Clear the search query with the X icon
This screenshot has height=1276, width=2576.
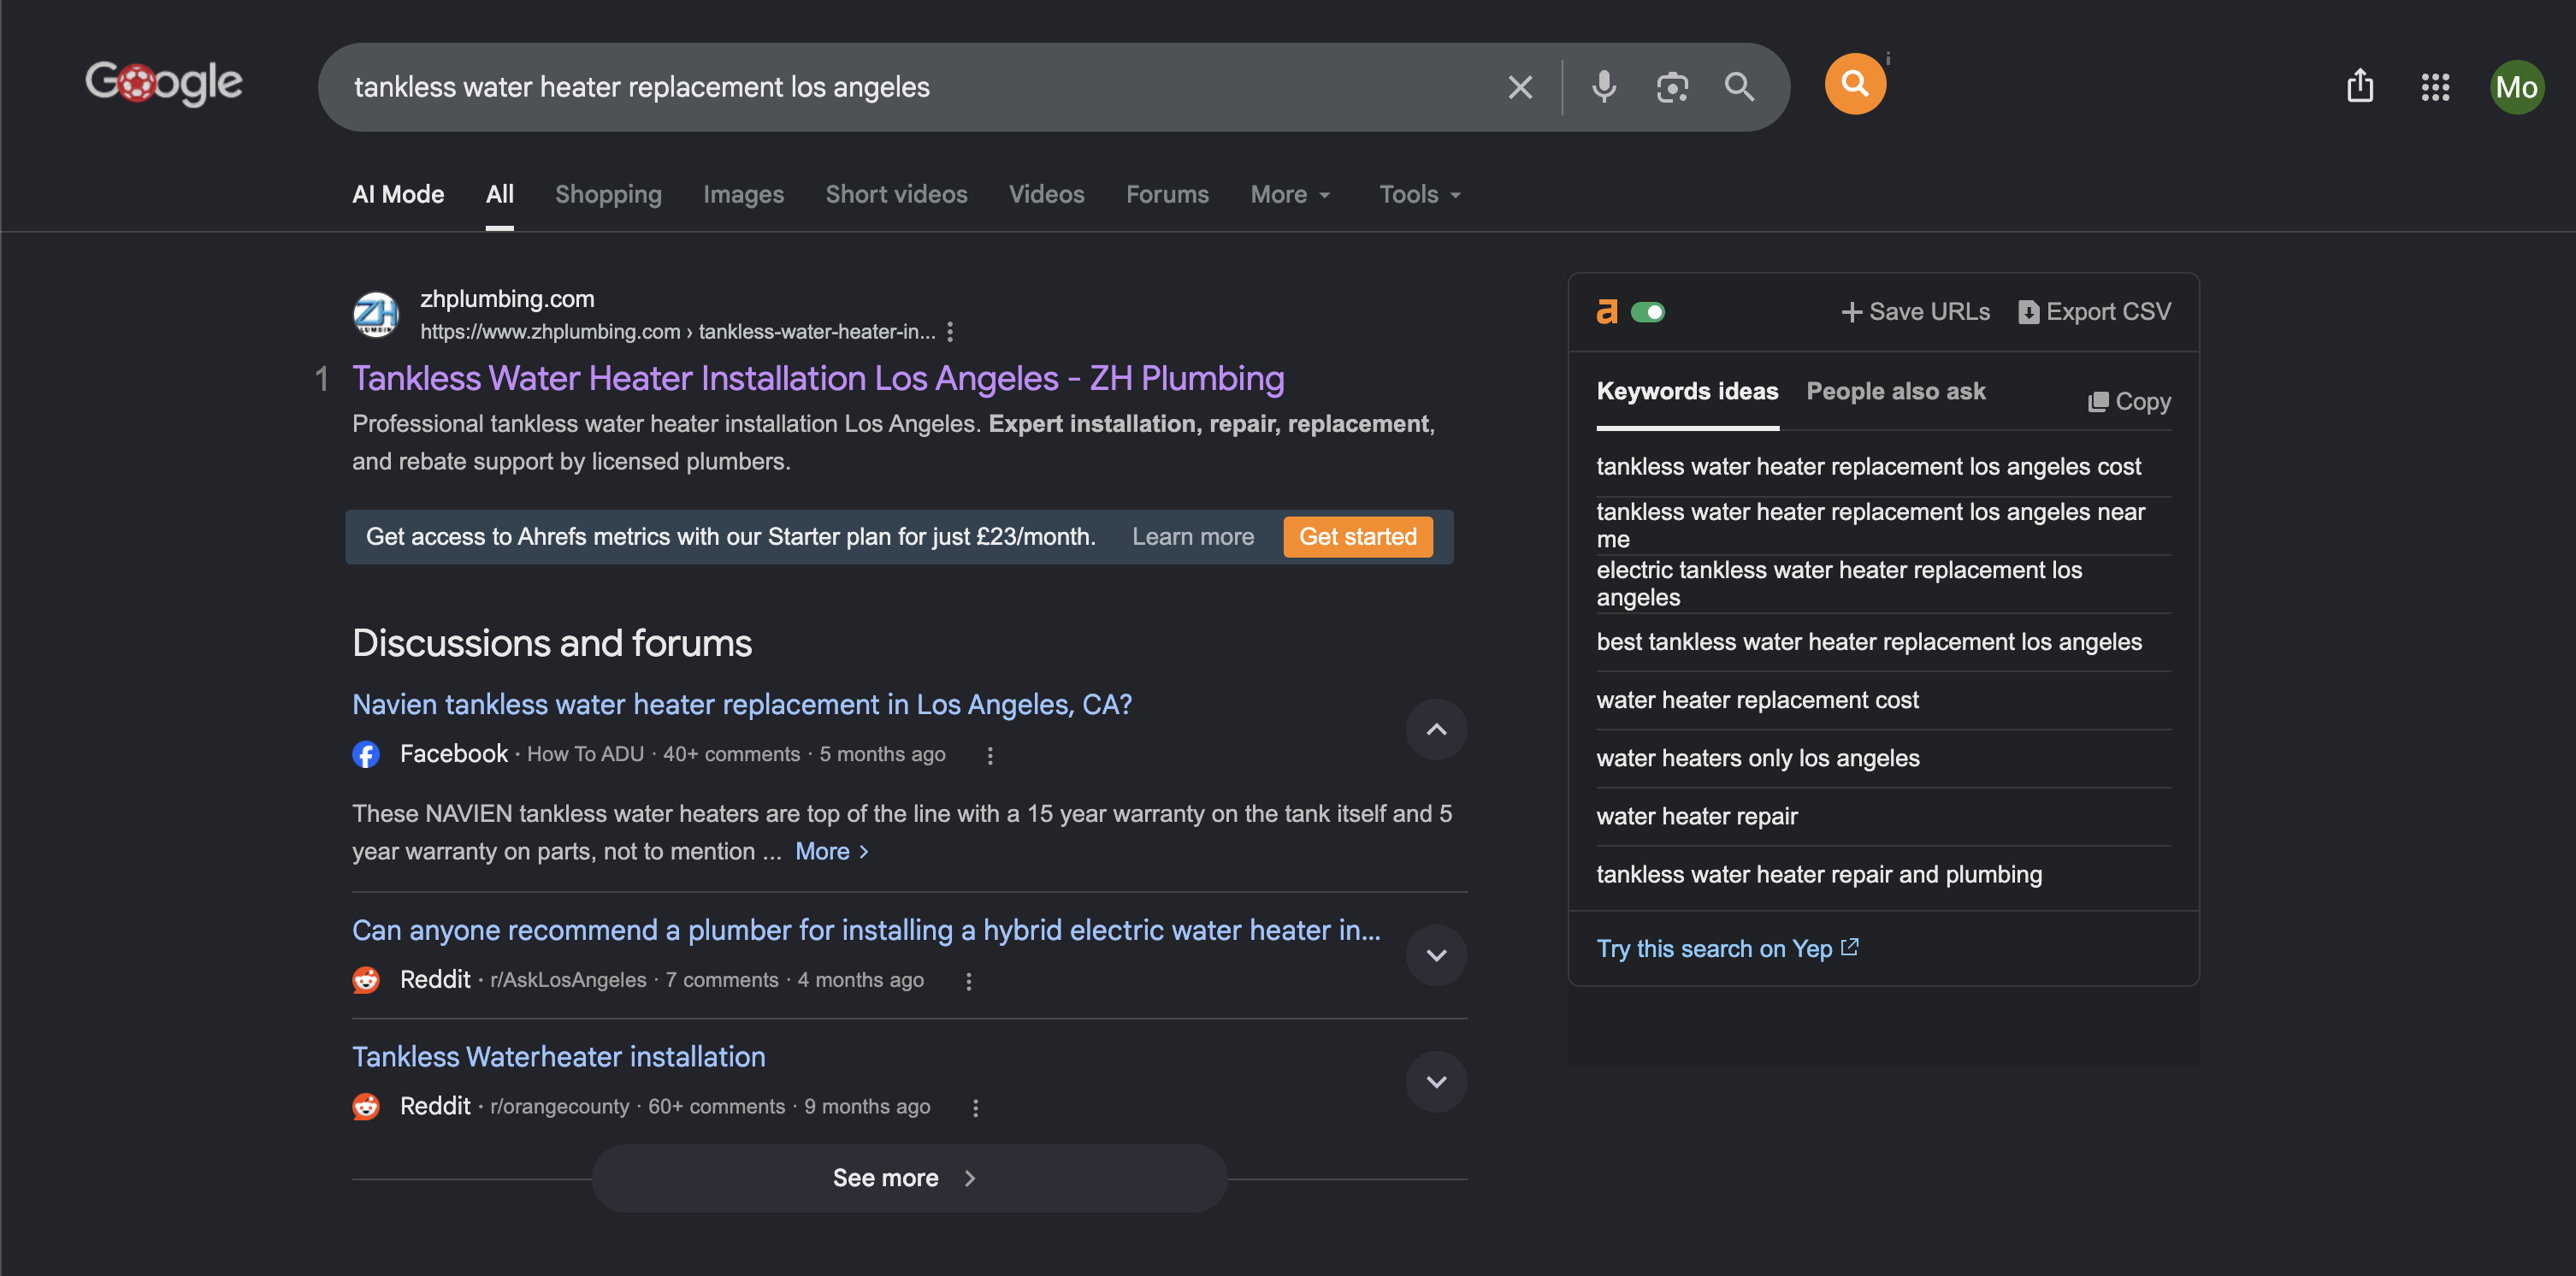tap(1520, 87)
